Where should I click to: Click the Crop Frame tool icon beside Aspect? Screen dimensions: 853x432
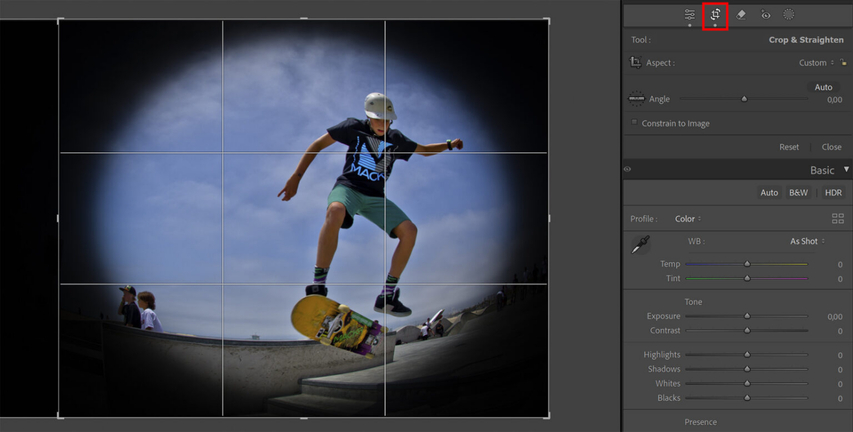coord(635,63)
